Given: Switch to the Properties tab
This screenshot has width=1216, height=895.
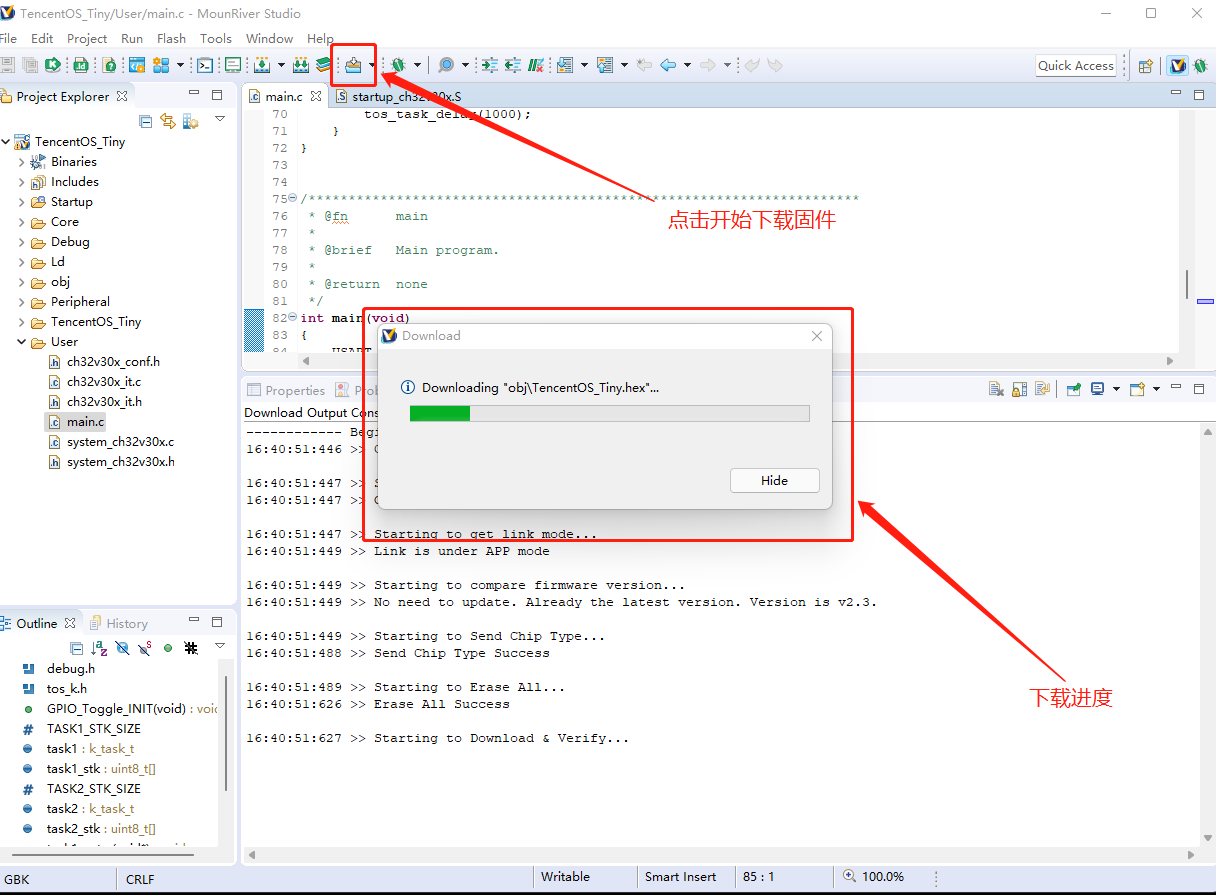Looking at the screenshot, I should click(287, 390).
